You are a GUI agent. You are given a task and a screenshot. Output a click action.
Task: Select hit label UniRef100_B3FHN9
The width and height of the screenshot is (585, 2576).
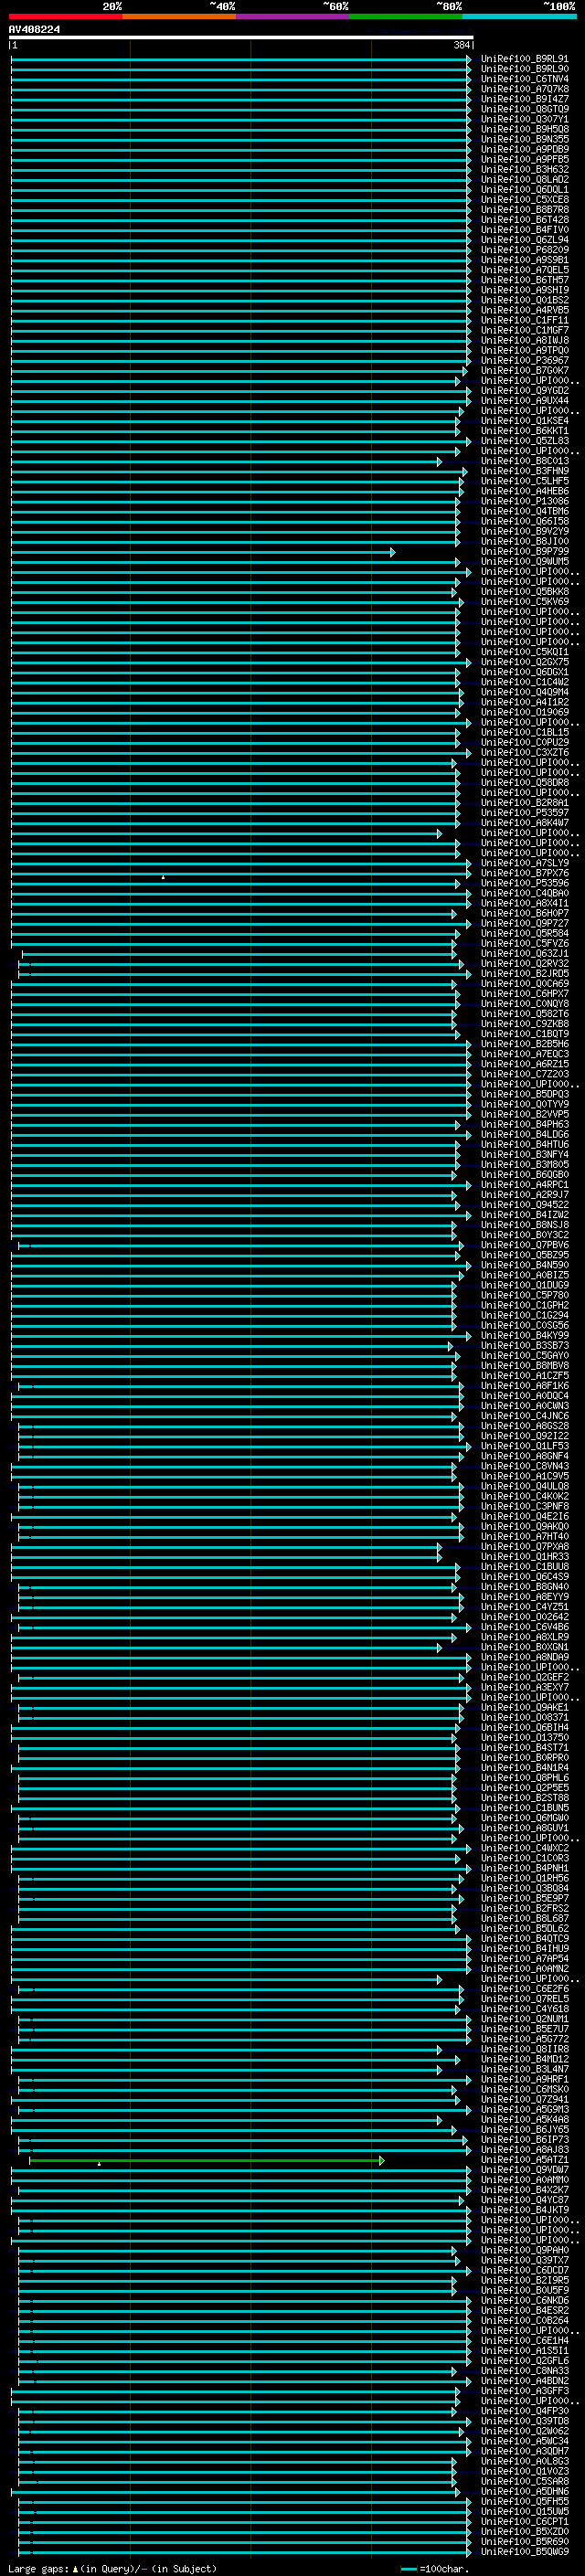[x=525, y=471]
